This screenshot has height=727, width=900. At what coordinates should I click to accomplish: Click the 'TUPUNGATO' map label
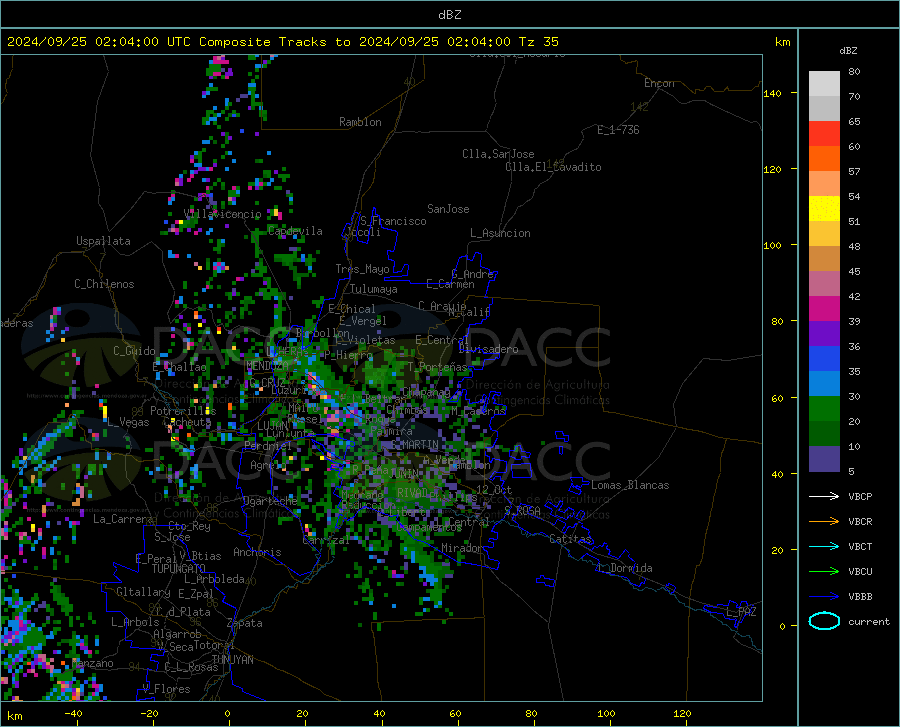coord(179,569)
